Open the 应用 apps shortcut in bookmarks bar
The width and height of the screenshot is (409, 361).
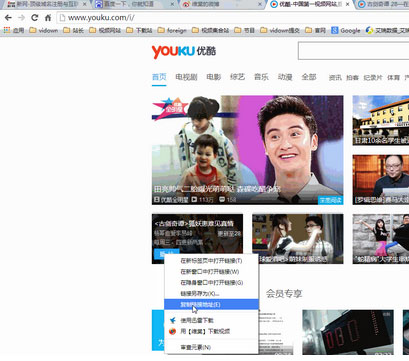(14, 30)
